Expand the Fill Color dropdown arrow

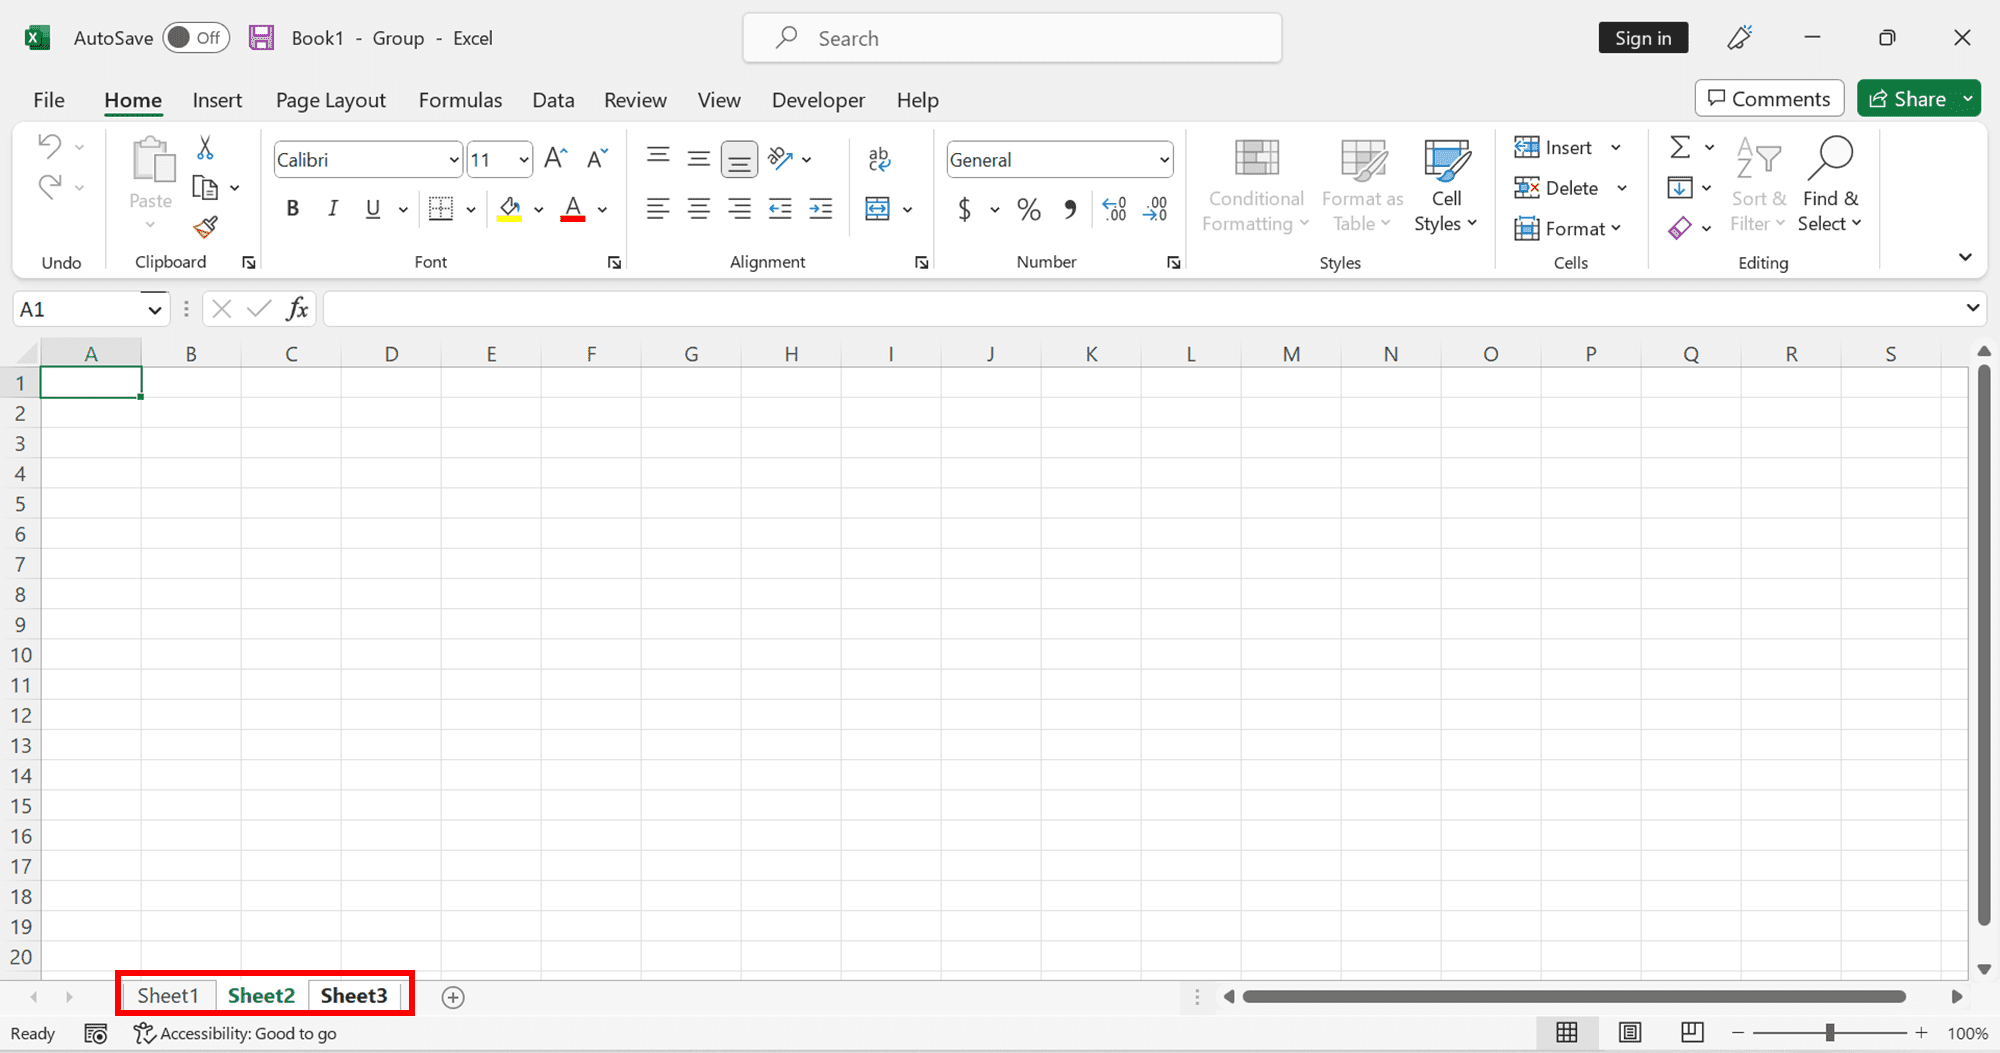click(538, 209)
